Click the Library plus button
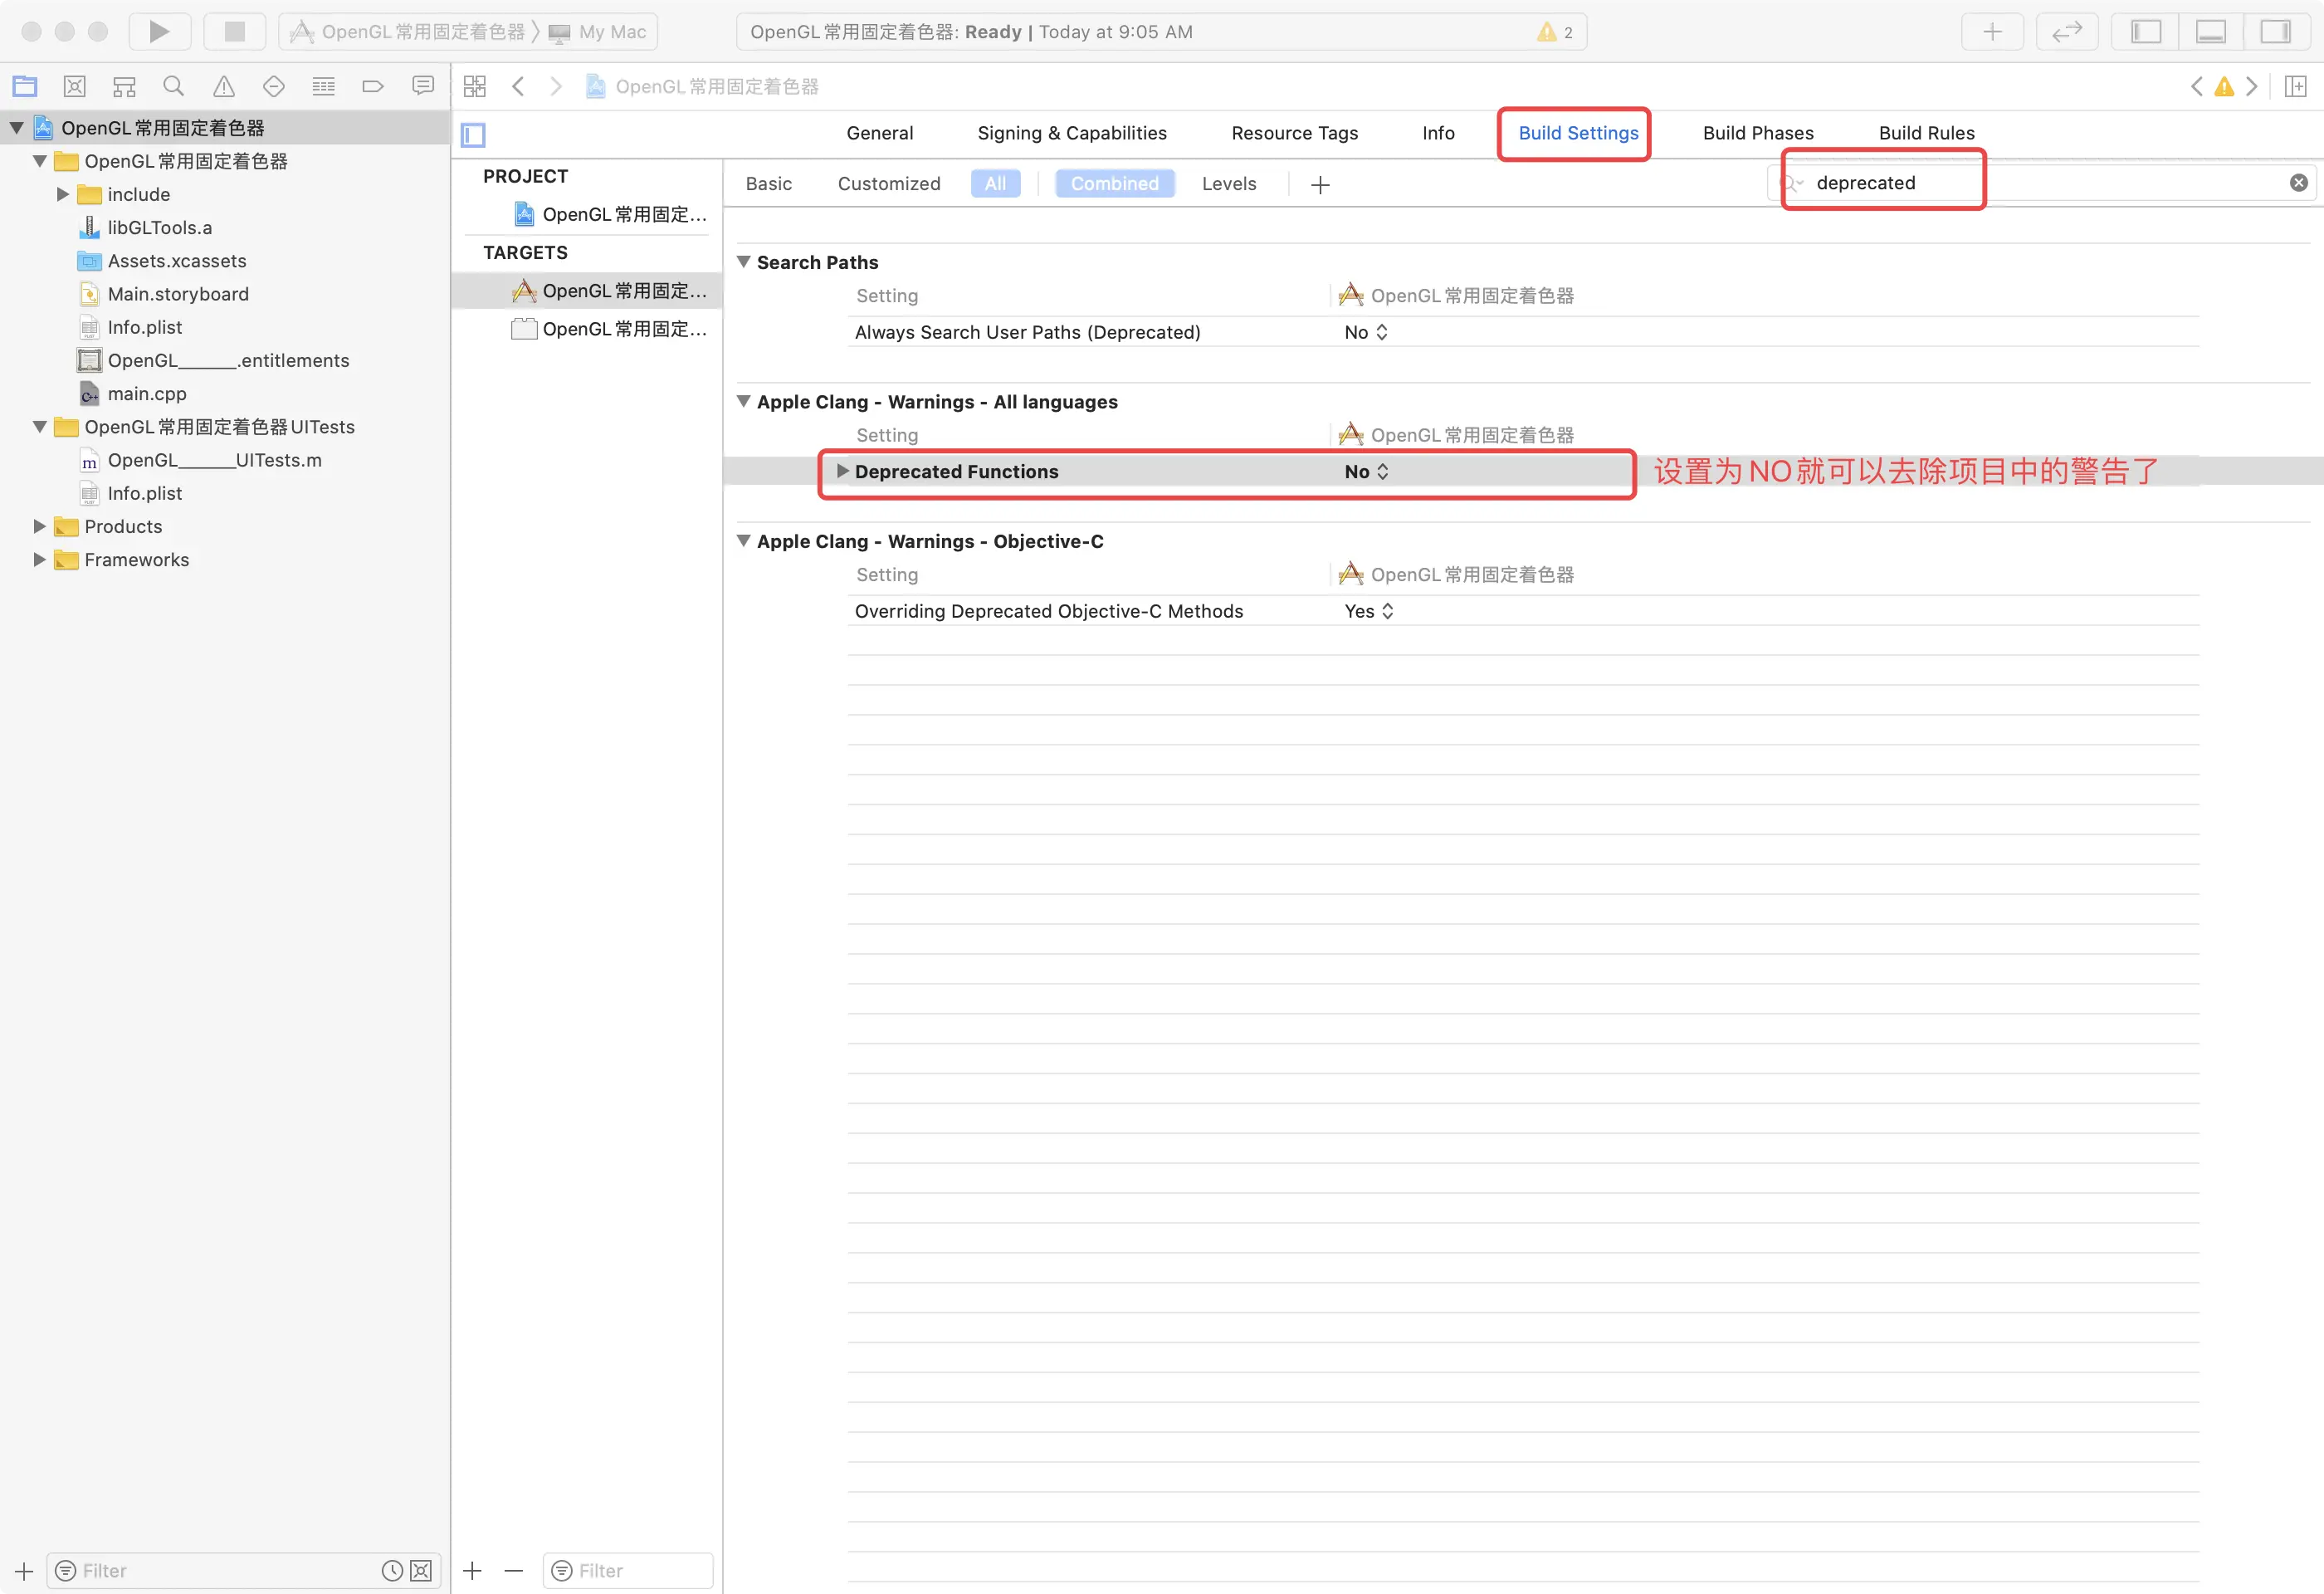Image resolution: width=2324 pixels, height=1594 pixels. click(x=1991, y=31)
